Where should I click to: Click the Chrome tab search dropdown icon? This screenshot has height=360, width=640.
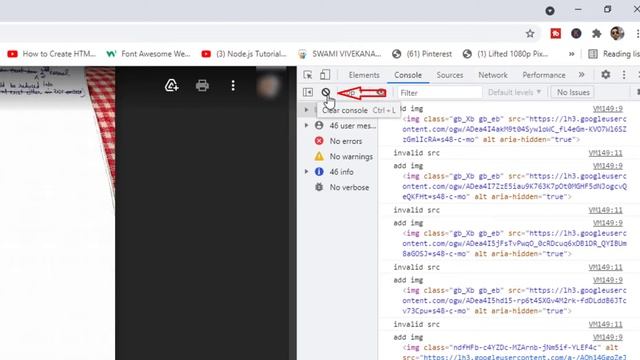(x=550, y=11)
